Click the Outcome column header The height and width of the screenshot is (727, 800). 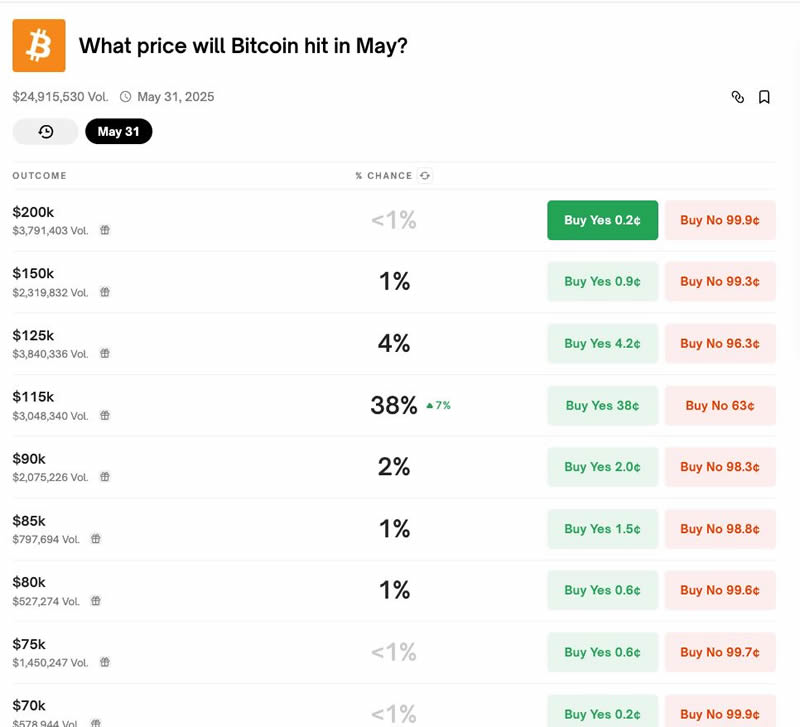(x=39, y=176)
